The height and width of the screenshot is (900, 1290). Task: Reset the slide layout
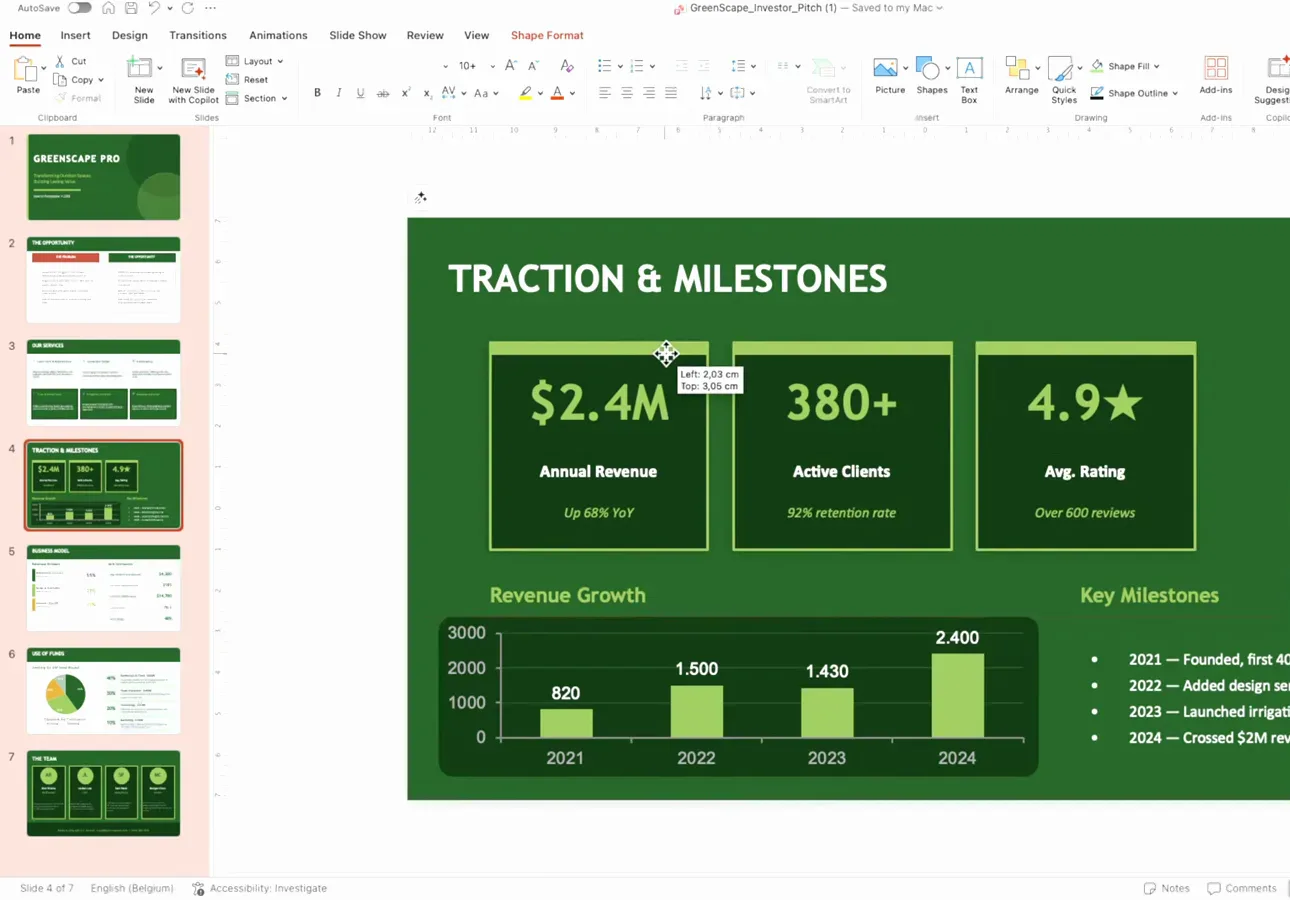pyautogui.click(x=247, y=80)
